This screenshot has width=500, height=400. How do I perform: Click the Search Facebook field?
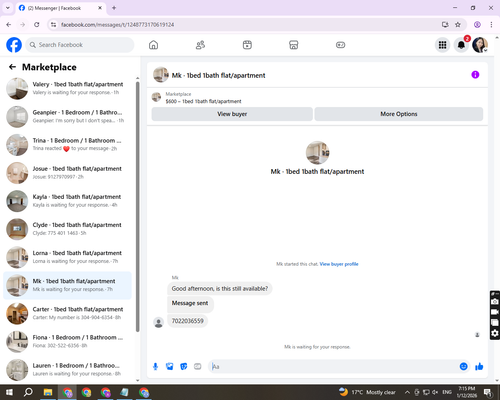pyautogui.click(x=80, y=45)
